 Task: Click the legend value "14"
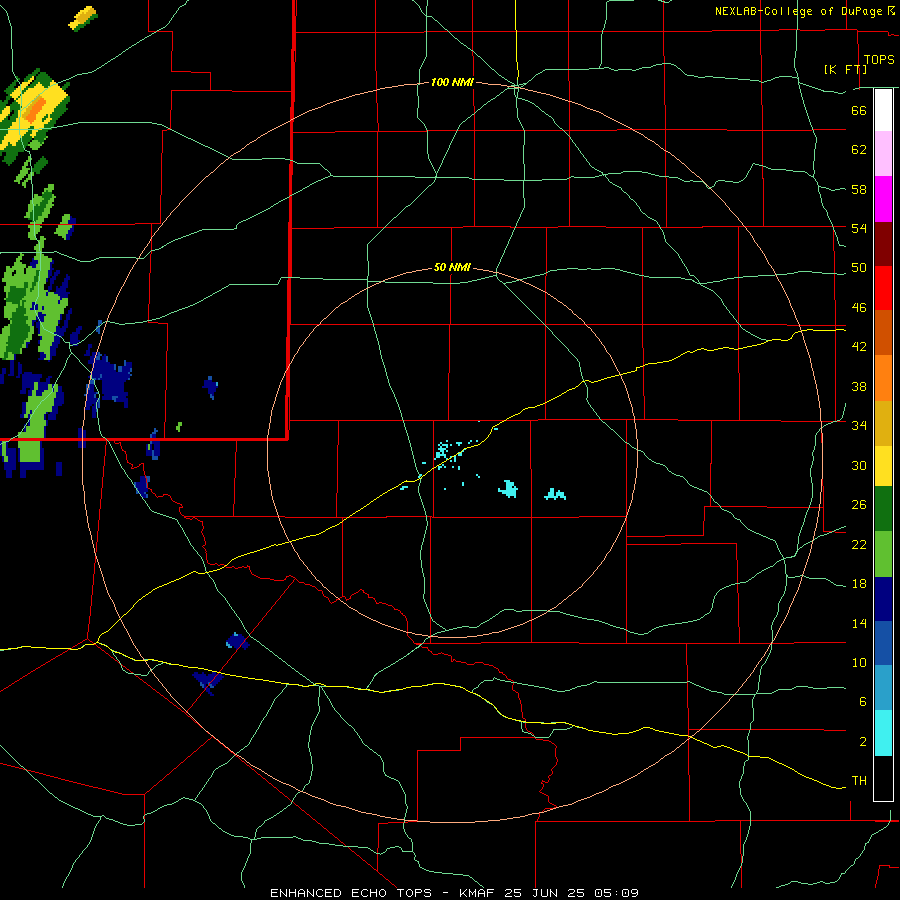pos(859,623)
